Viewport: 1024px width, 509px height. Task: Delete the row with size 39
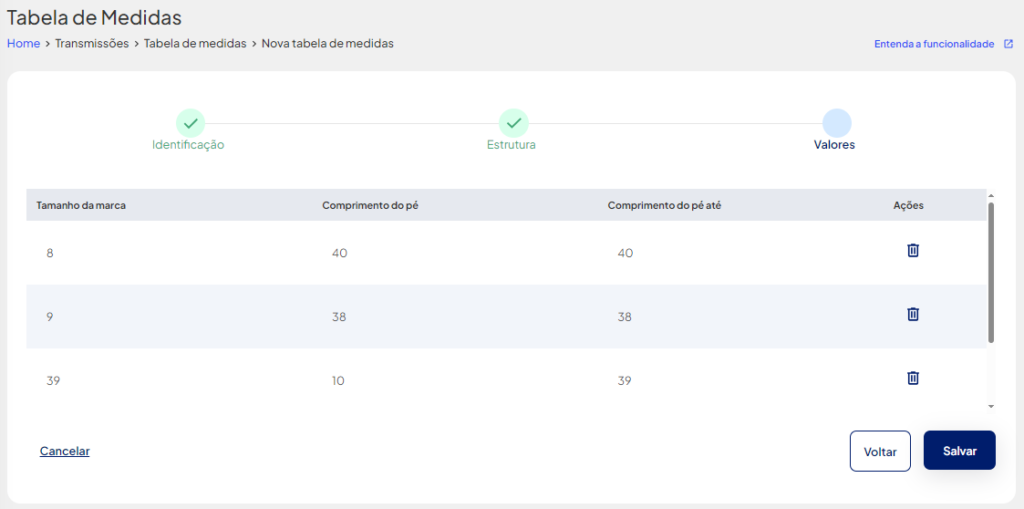pos(913,378)
